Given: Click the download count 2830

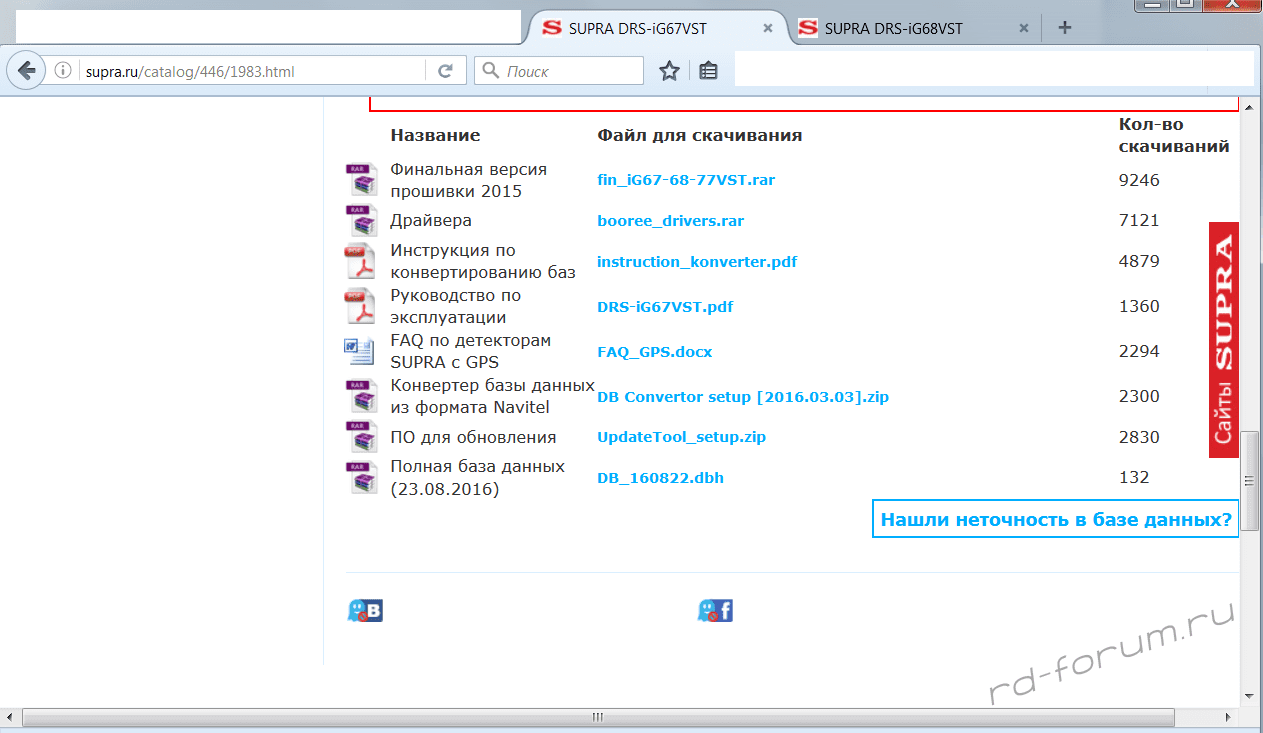Looking at the screenshot, I should click(1139, 437).
